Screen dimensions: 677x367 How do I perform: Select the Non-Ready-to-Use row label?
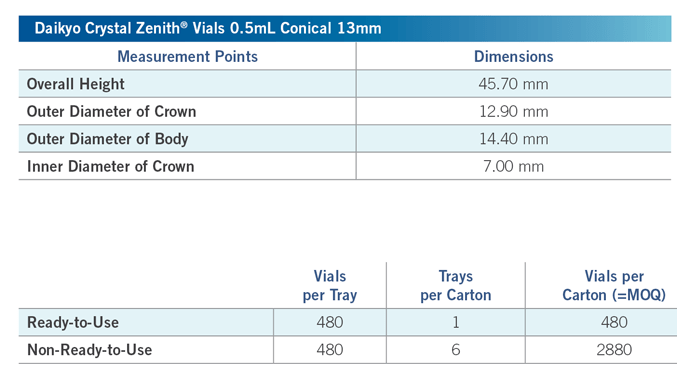89,350
